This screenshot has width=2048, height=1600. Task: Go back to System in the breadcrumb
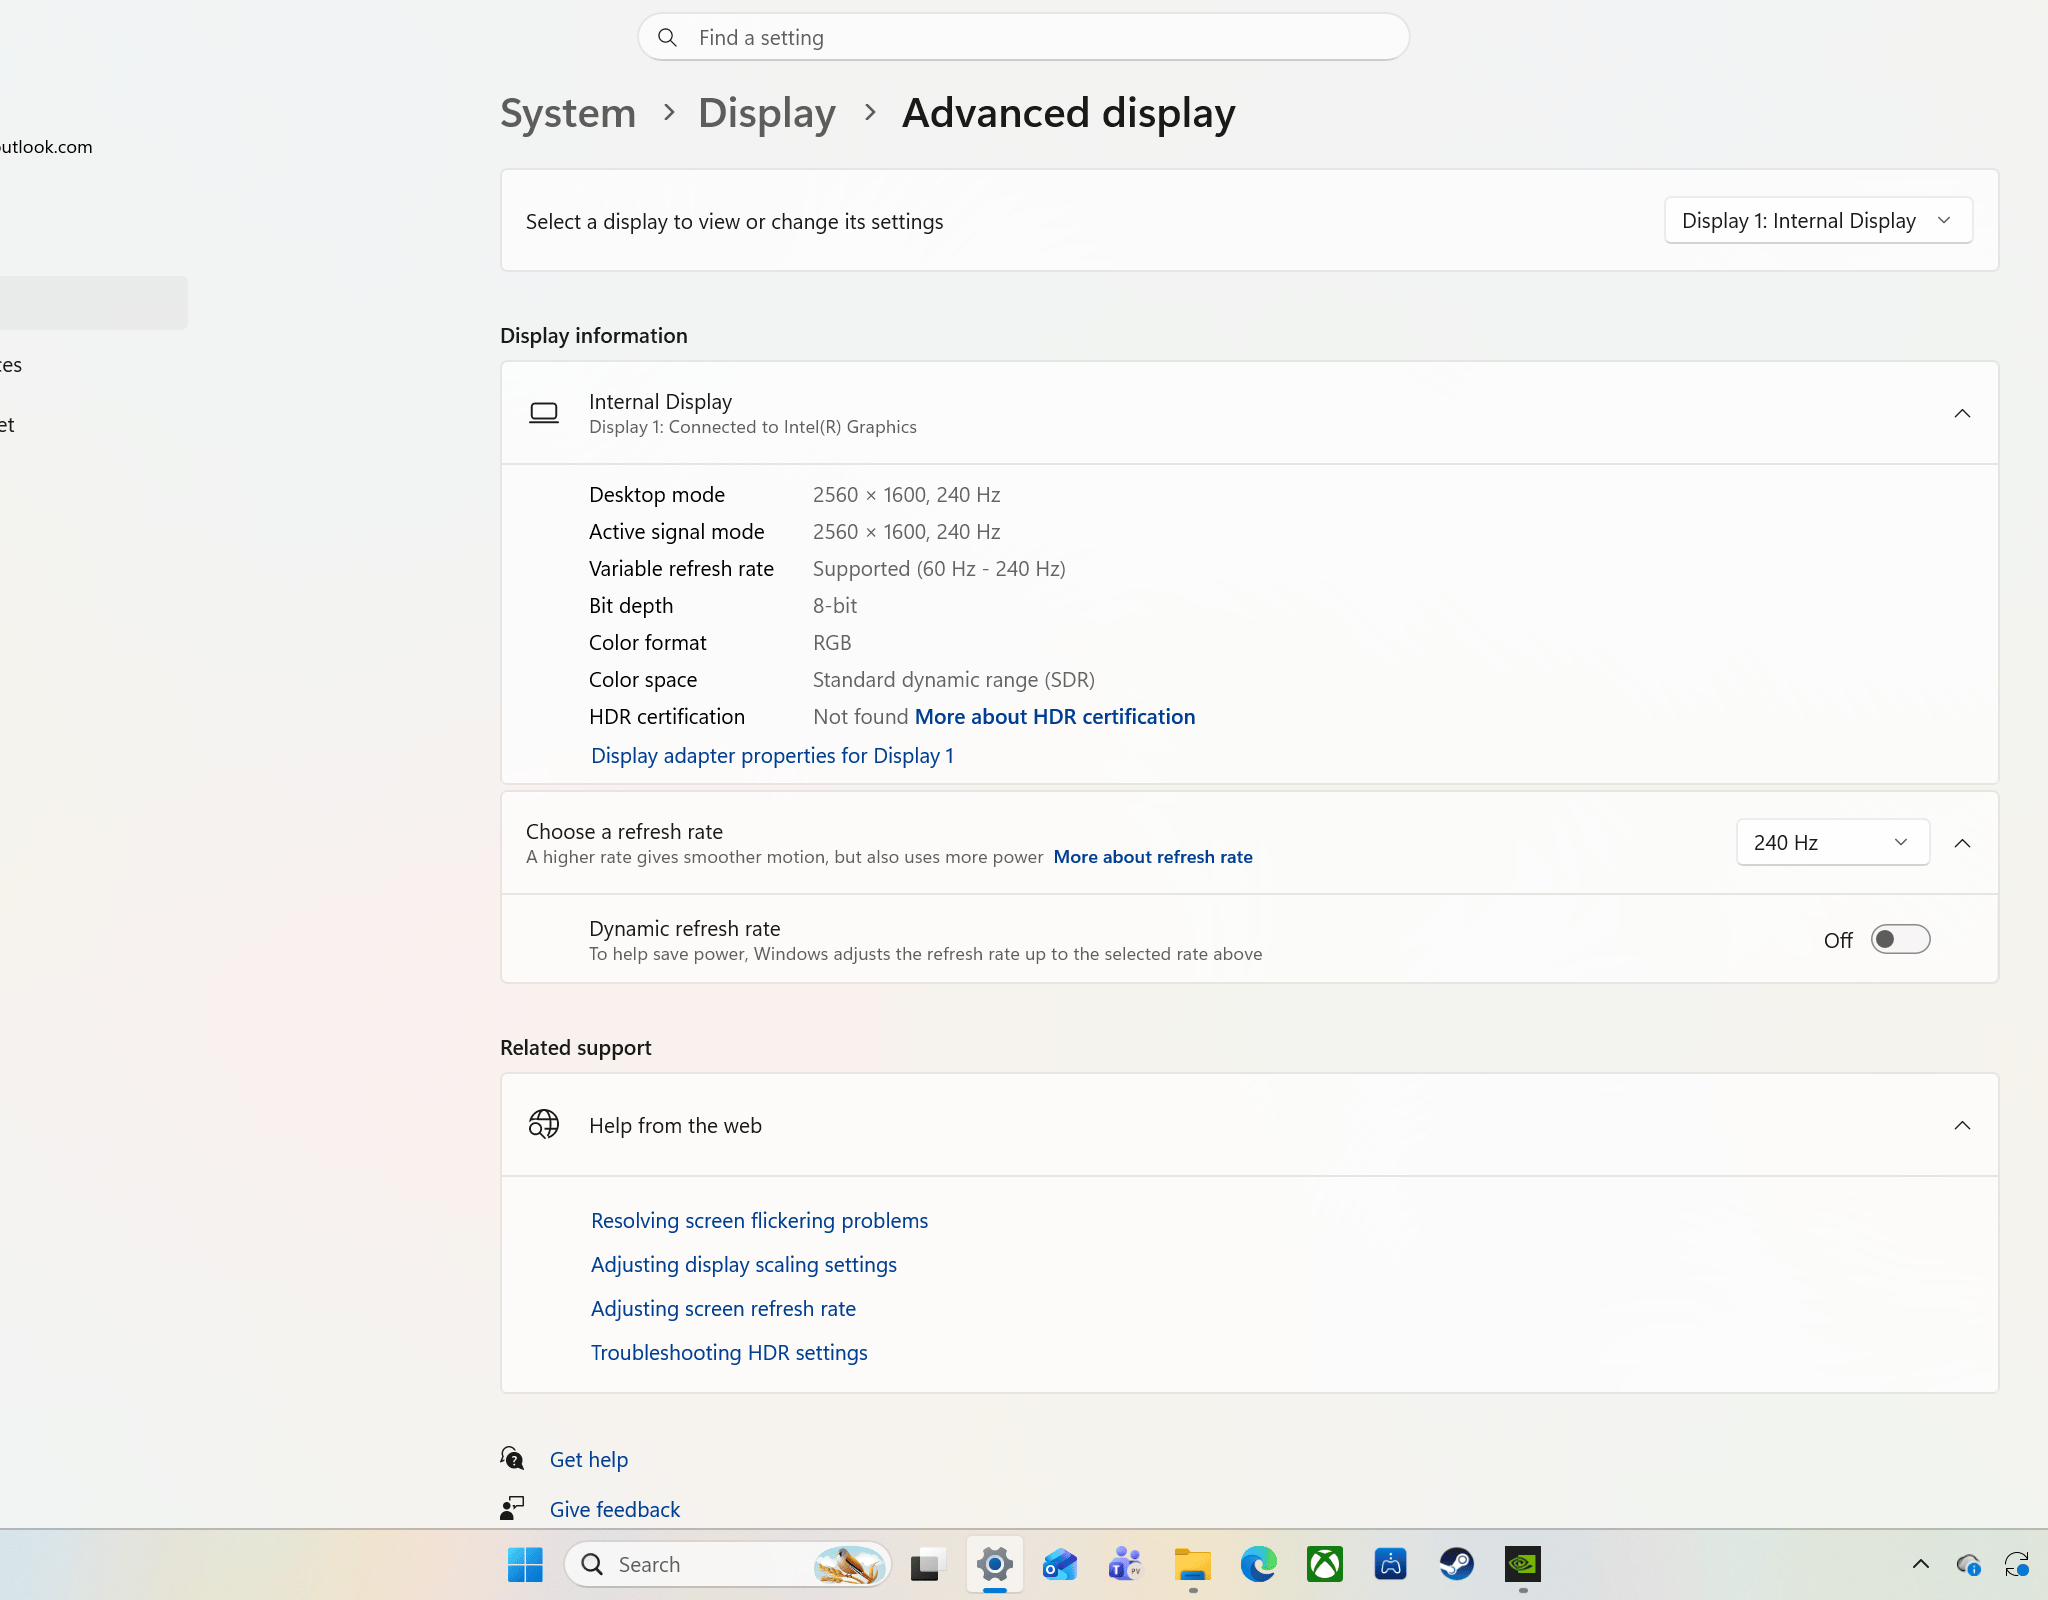568,113
